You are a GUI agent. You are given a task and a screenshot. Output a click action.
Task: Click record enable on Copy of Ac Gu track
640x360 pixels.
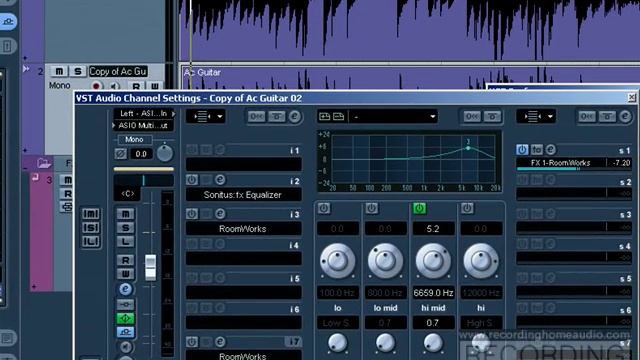(x=96, y=86)
